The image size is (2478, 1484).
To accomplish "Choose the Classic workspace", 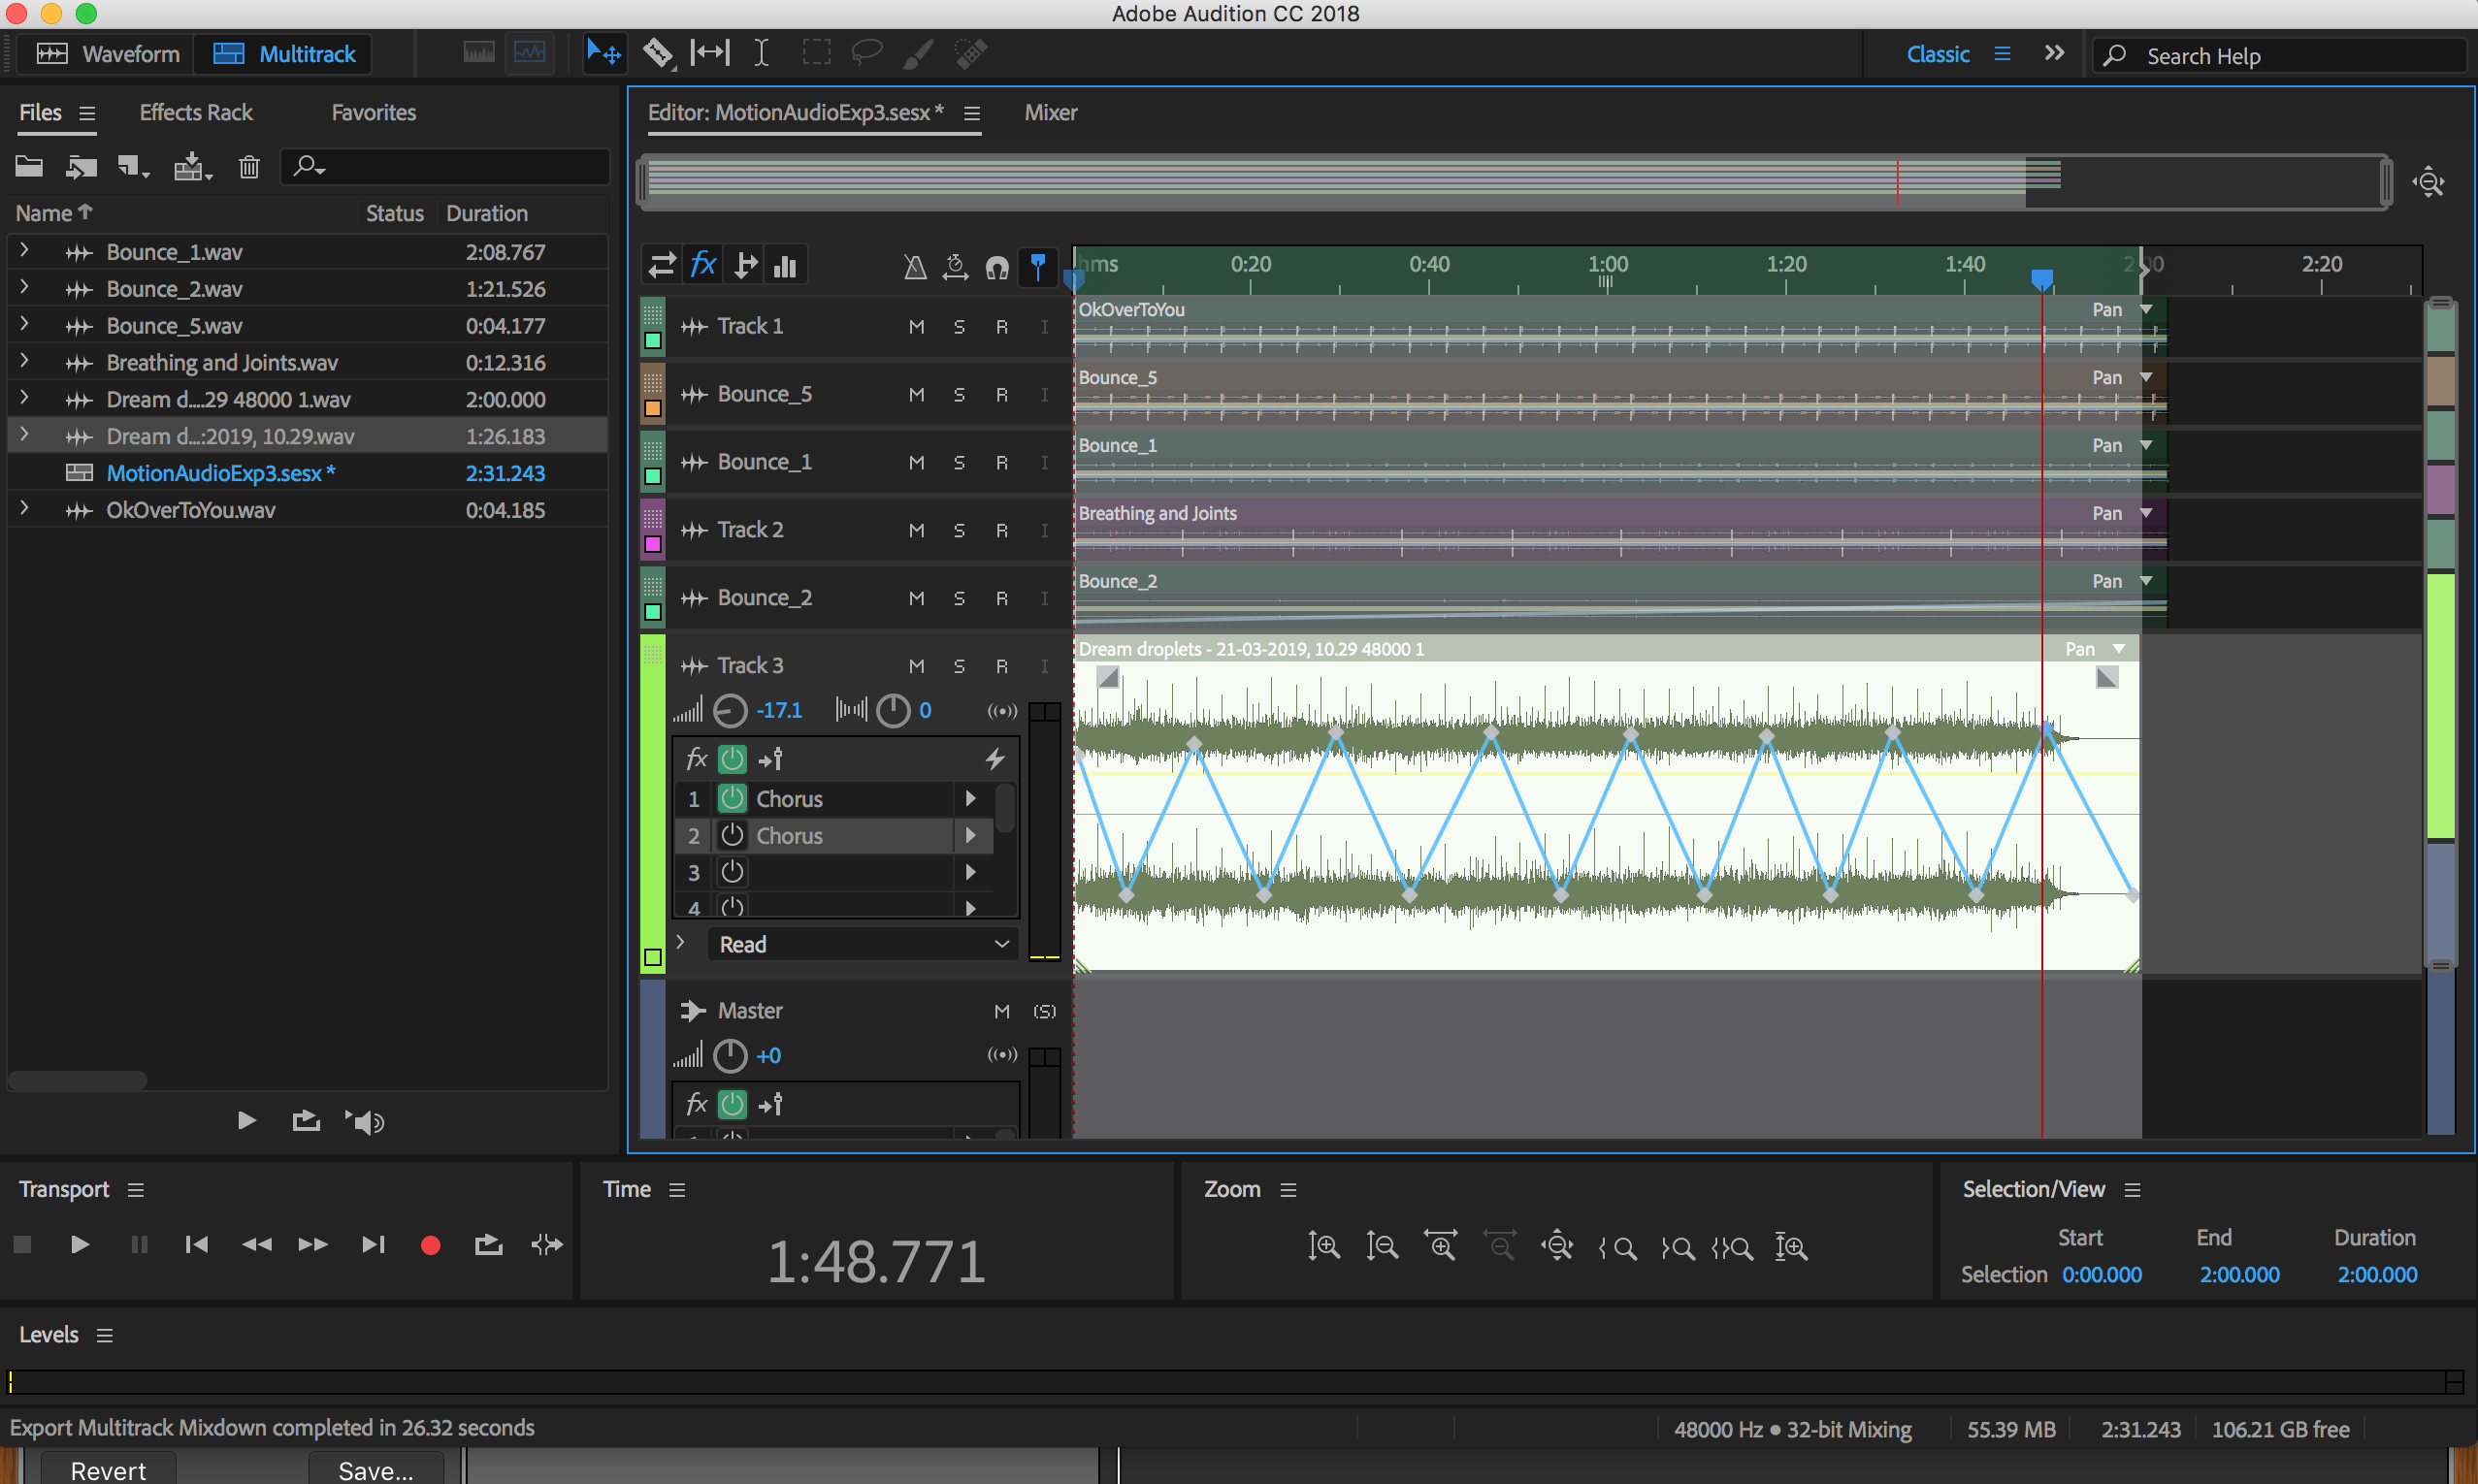I will click(1936, 54).
